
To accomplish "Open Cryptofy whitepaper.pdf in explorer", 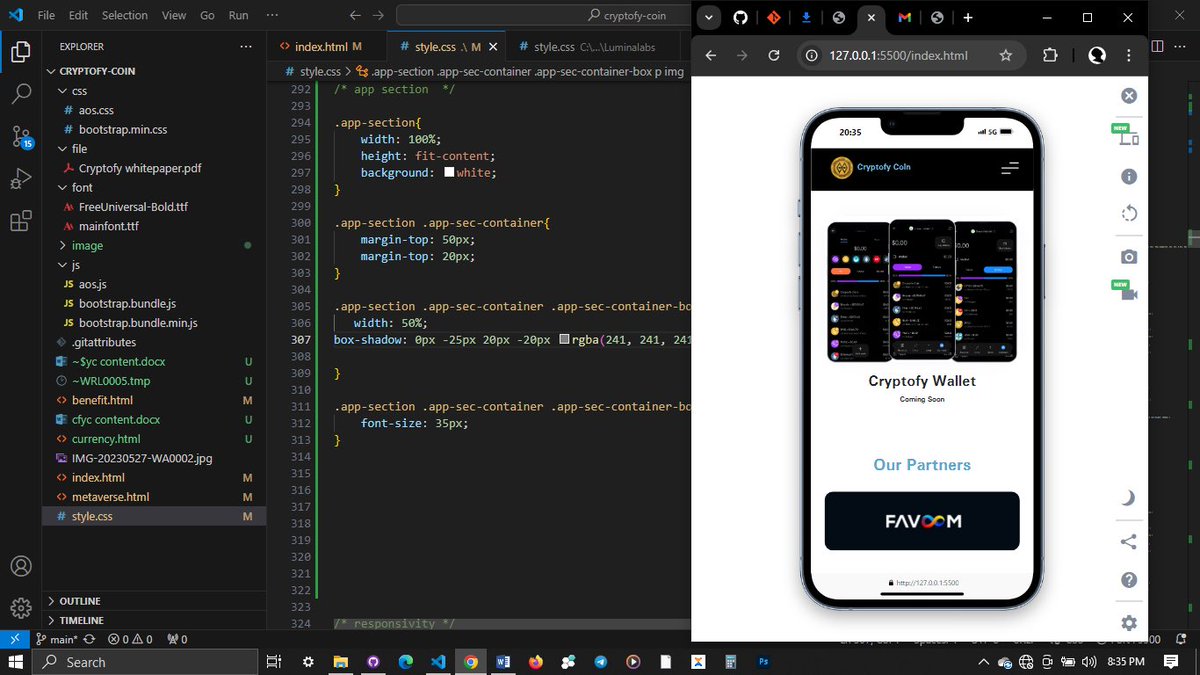I will click(140, 168).
